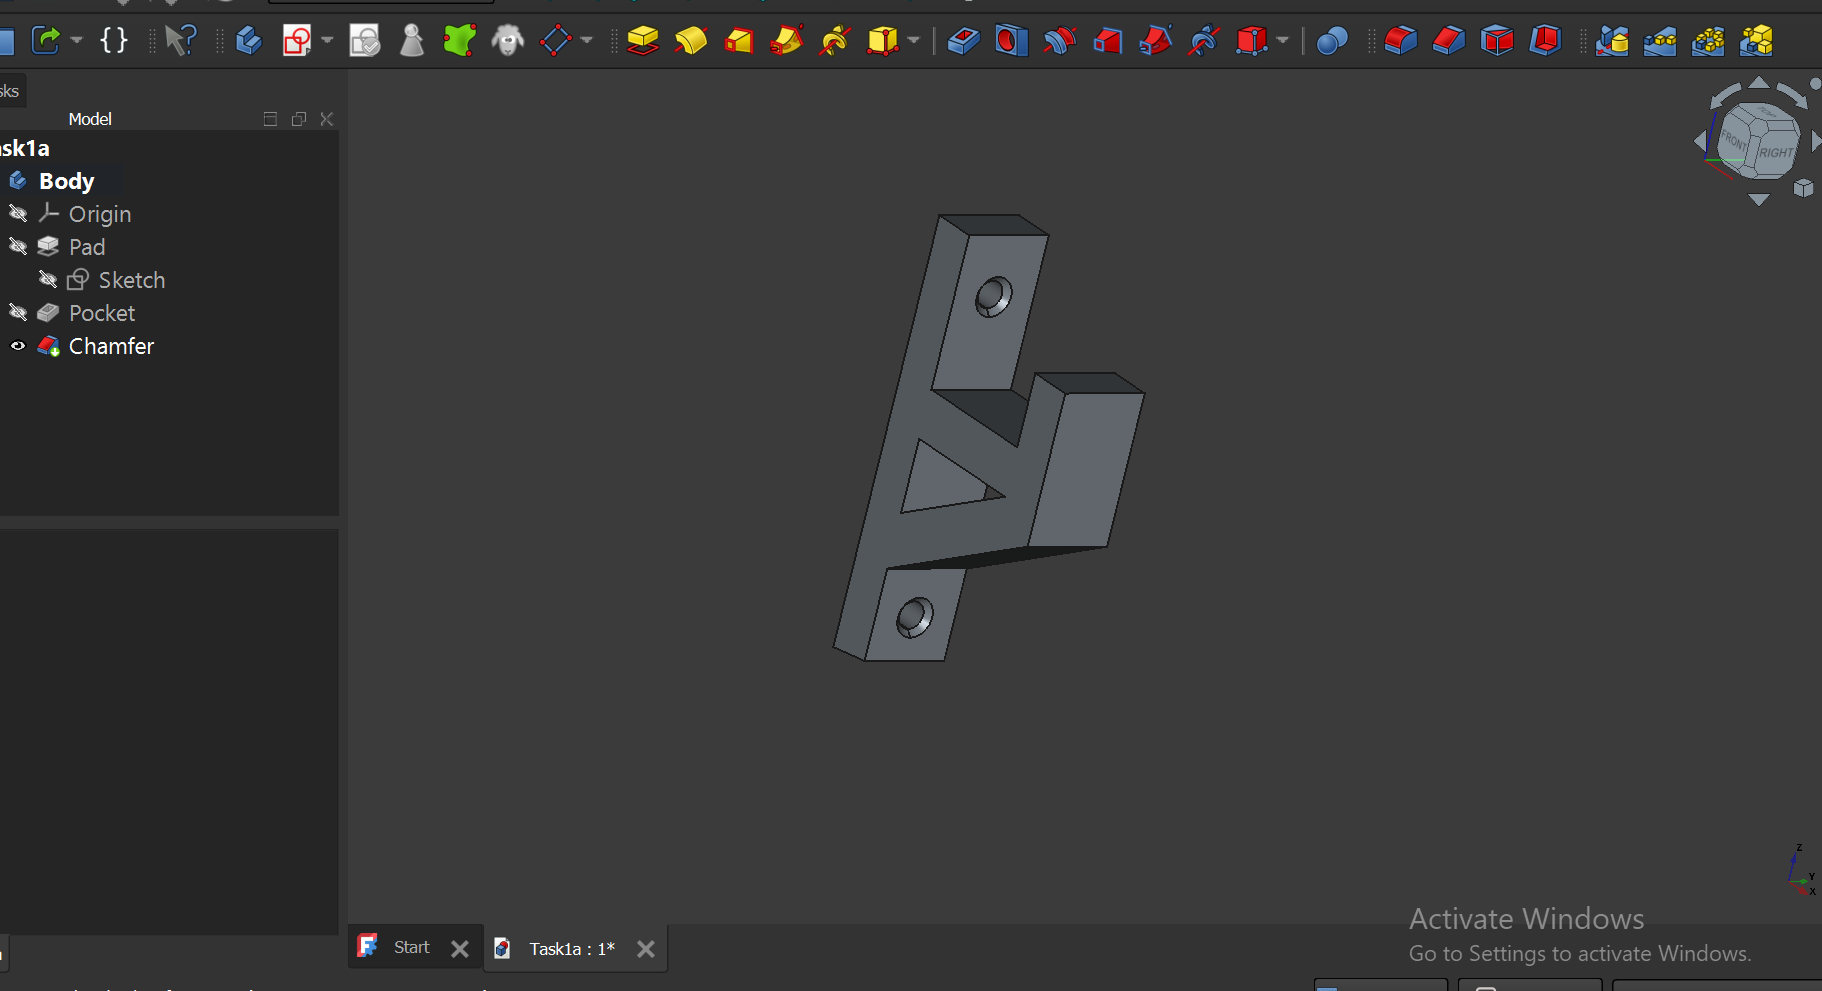Select the Mirrored feature tool
The image size is (1822, 991).
[x=1612, y=41]
